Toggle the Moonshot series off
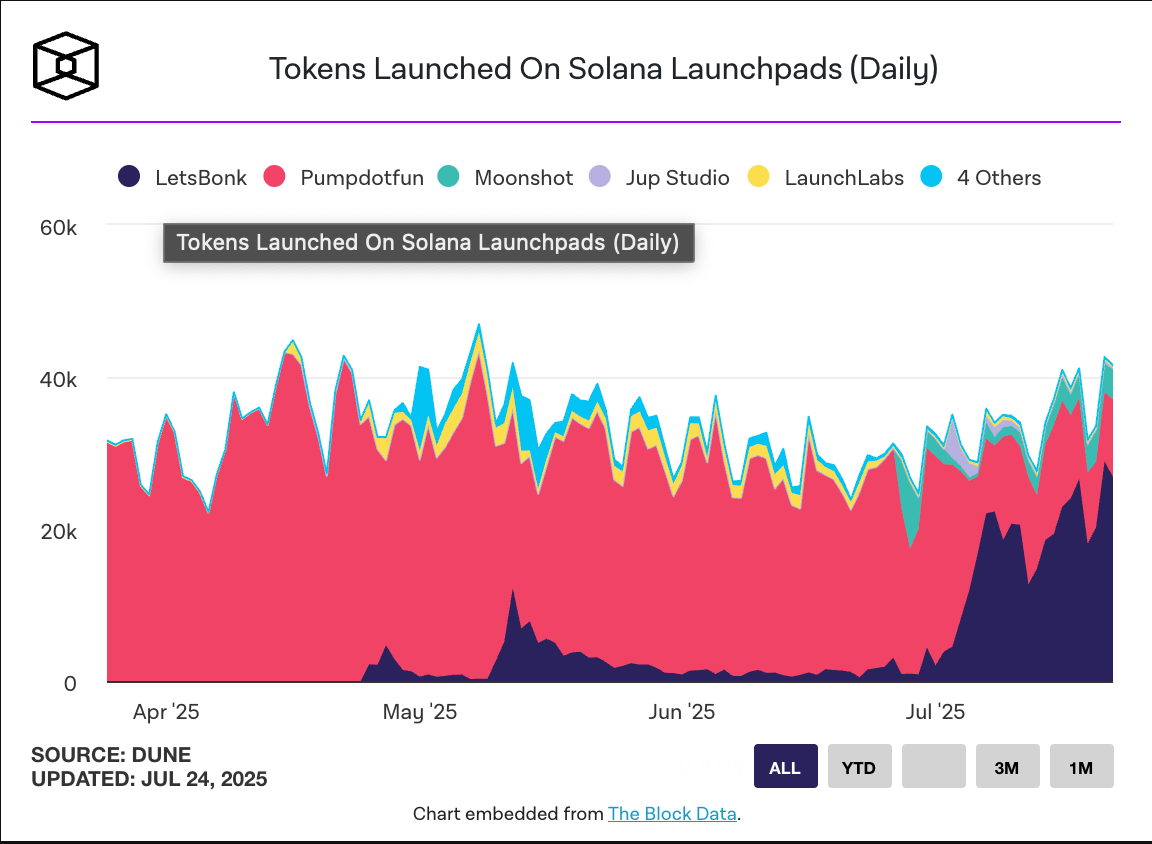The width and height of the screenshot is (1152, 844). 523,177
